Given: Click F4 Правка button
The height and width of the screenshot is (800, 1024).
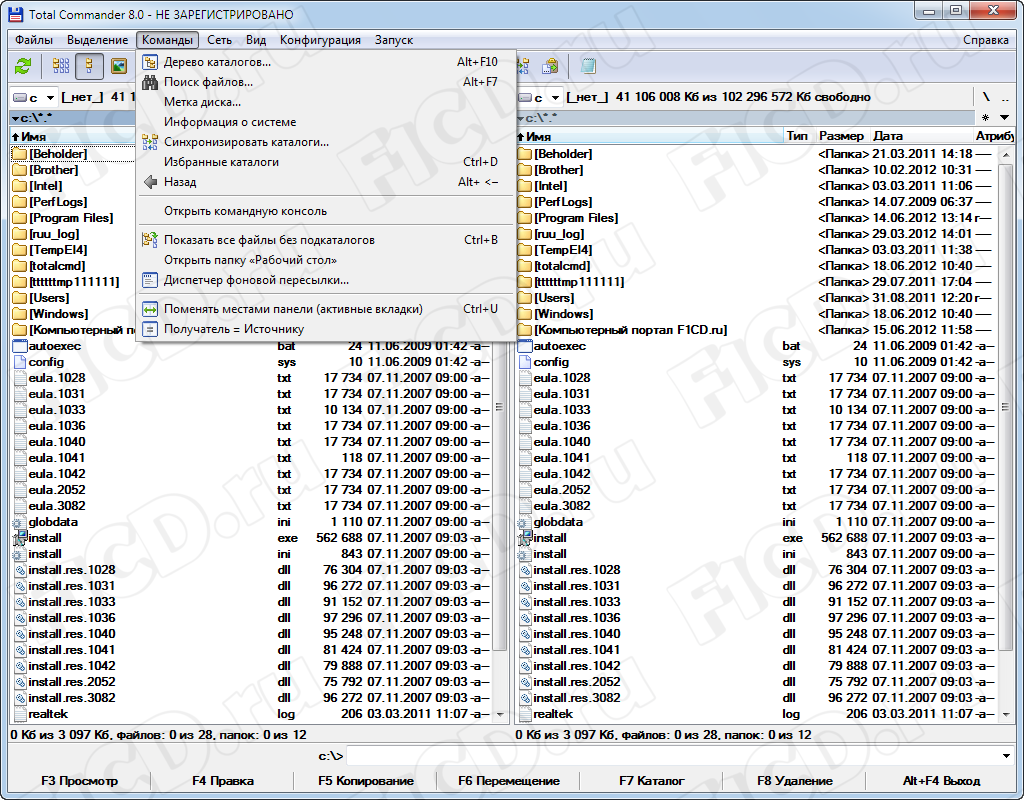Looking at the screenshot, I should tap(223, 781).
